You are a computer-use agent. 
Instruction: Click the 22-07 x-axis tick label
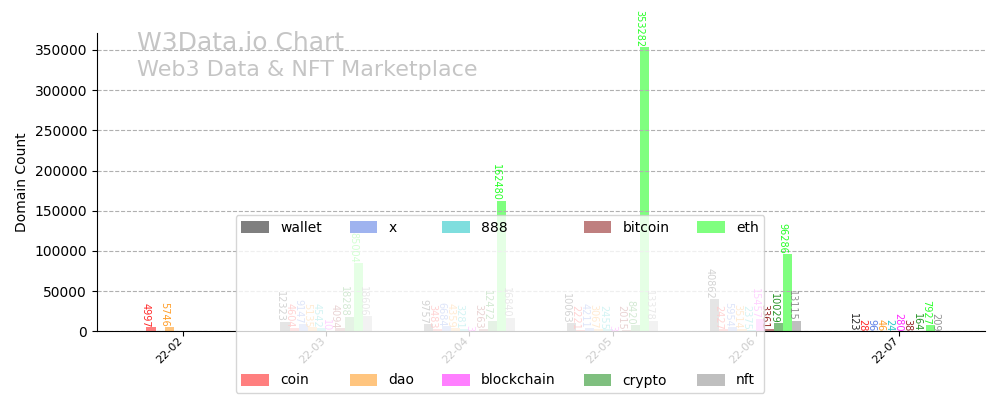tap(885, 350)
